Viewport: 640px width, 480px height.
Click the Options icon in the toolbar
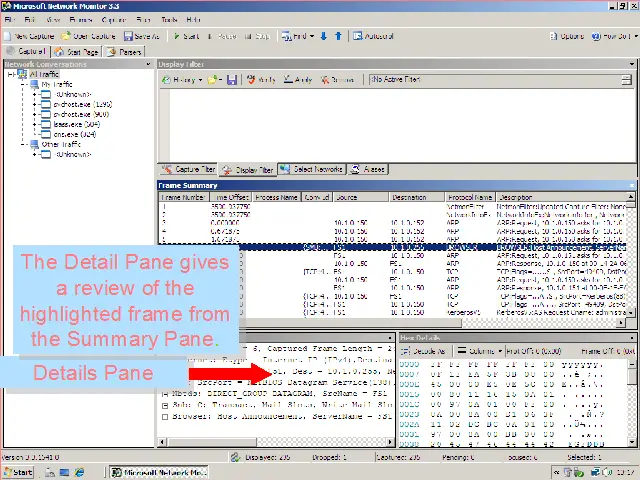pos(553,36)
